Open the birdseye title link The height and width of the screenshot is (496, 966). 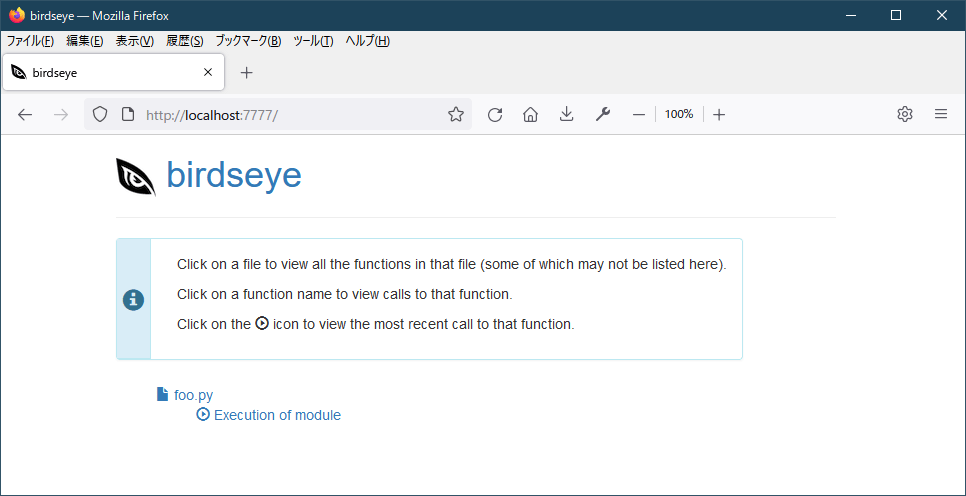[233, 175]
